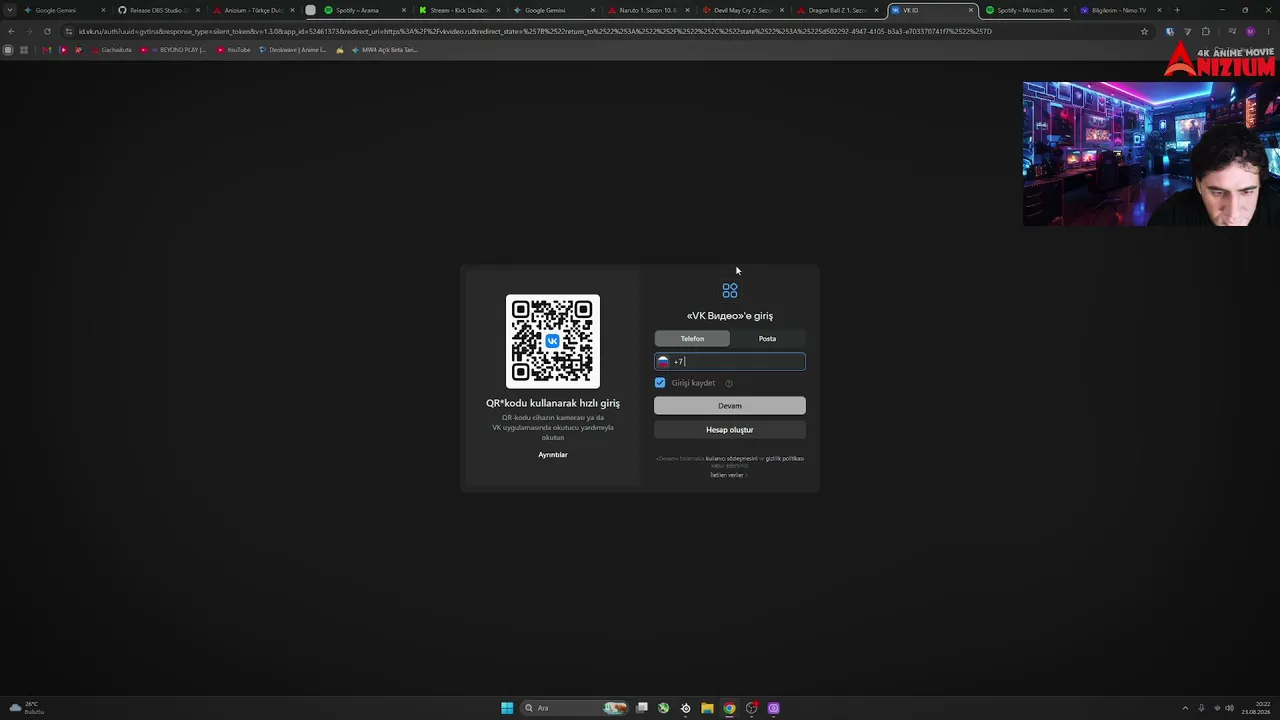Open the YouTube bookmark
This screenshot has width=1280, height=720.
tap(234, 50)
